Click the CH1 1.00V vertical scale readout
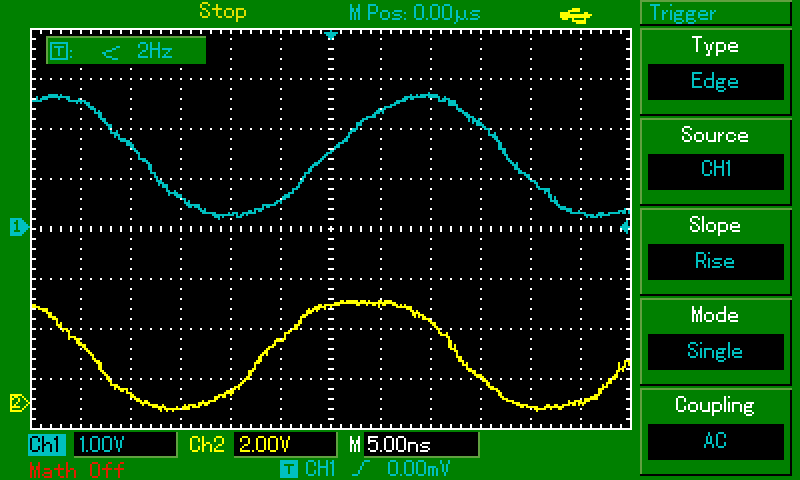Viewport: 800px width, 480px height. [x=98, y=444]
